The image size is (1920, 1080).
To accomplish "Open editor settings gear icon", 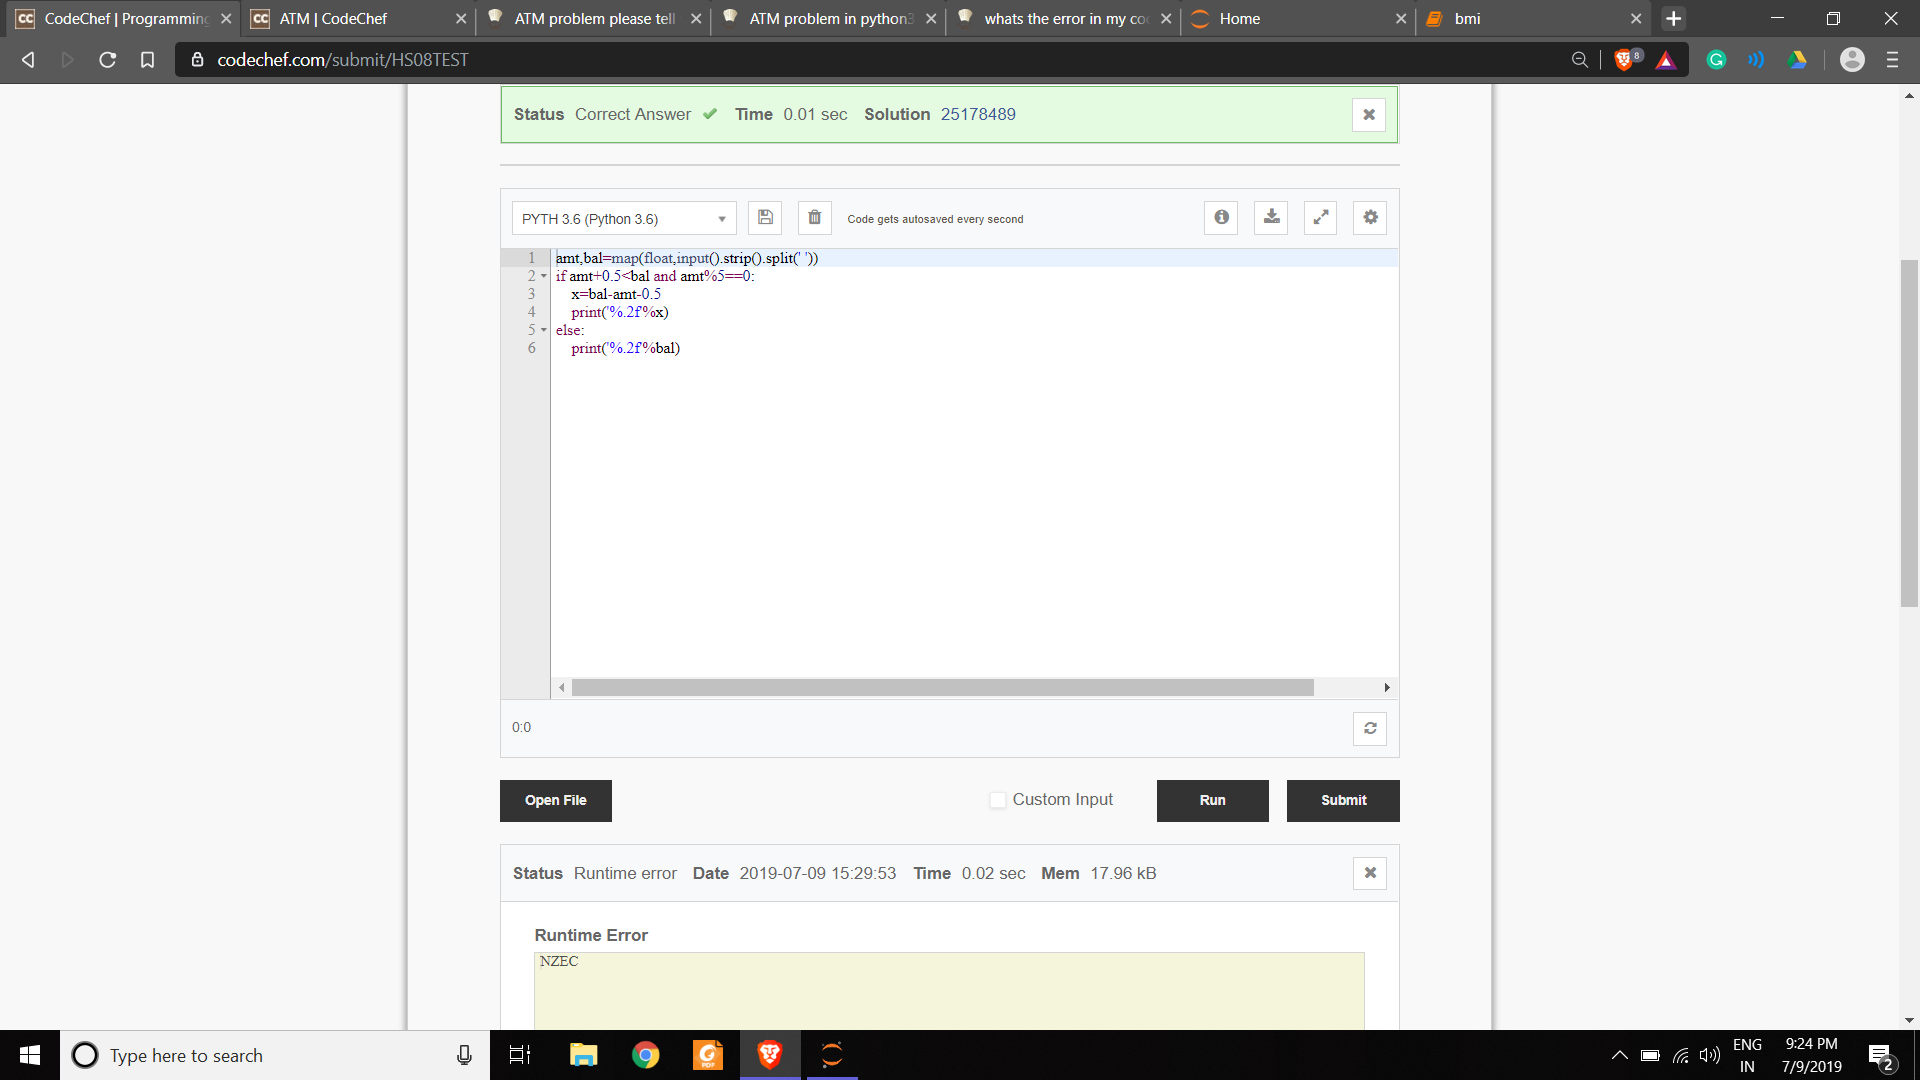I will [x=1370, y=218].
